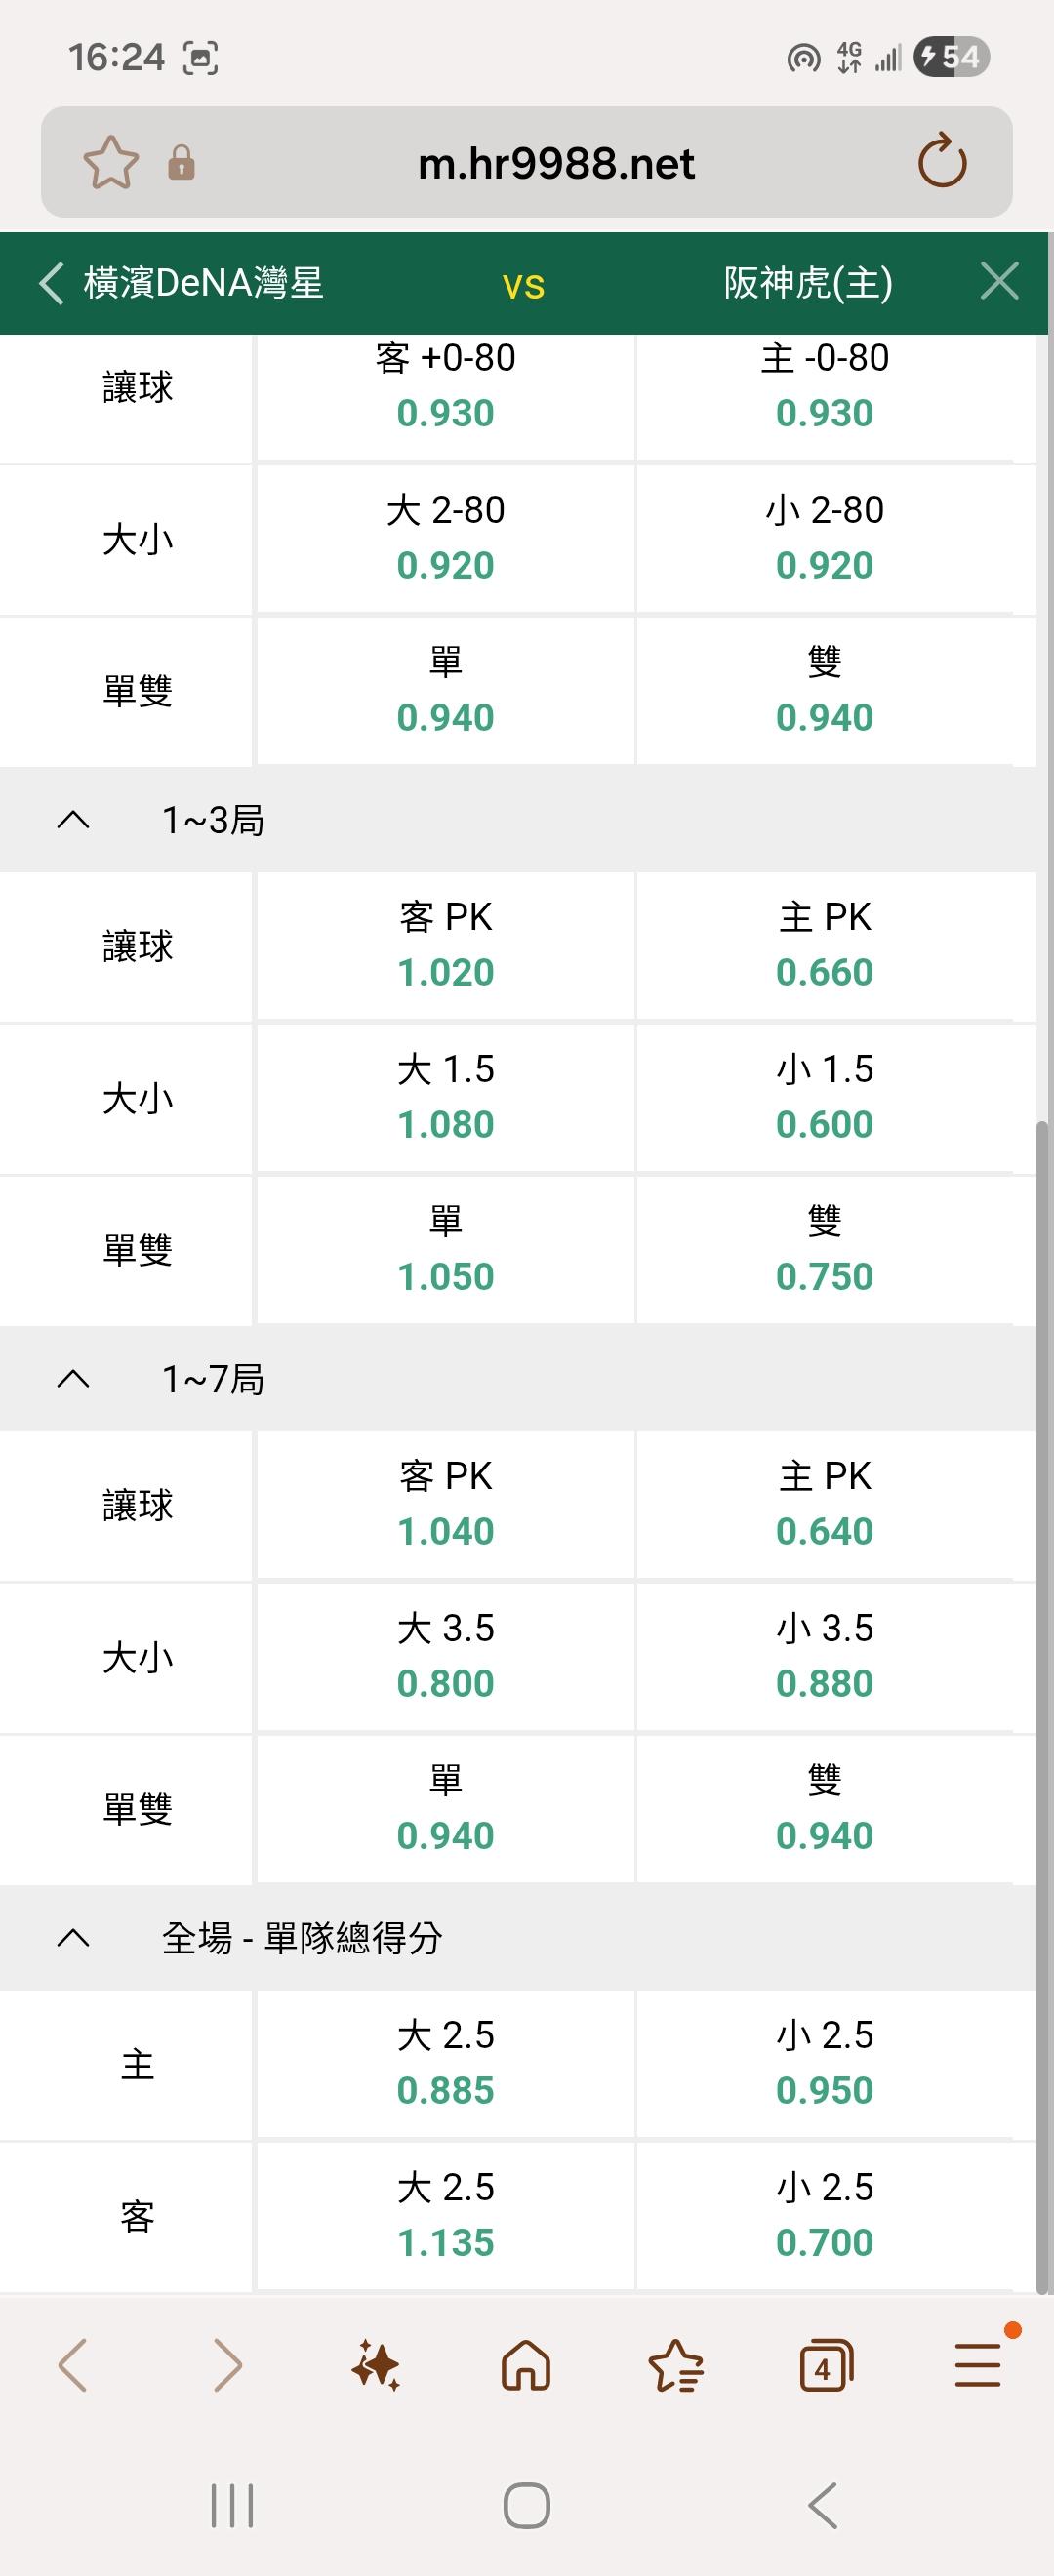The image size is (1054, 2576).
Task: Choose 小 3.5 at odds 0.880
Action: pyautogui.click(x=825, y=1657)
